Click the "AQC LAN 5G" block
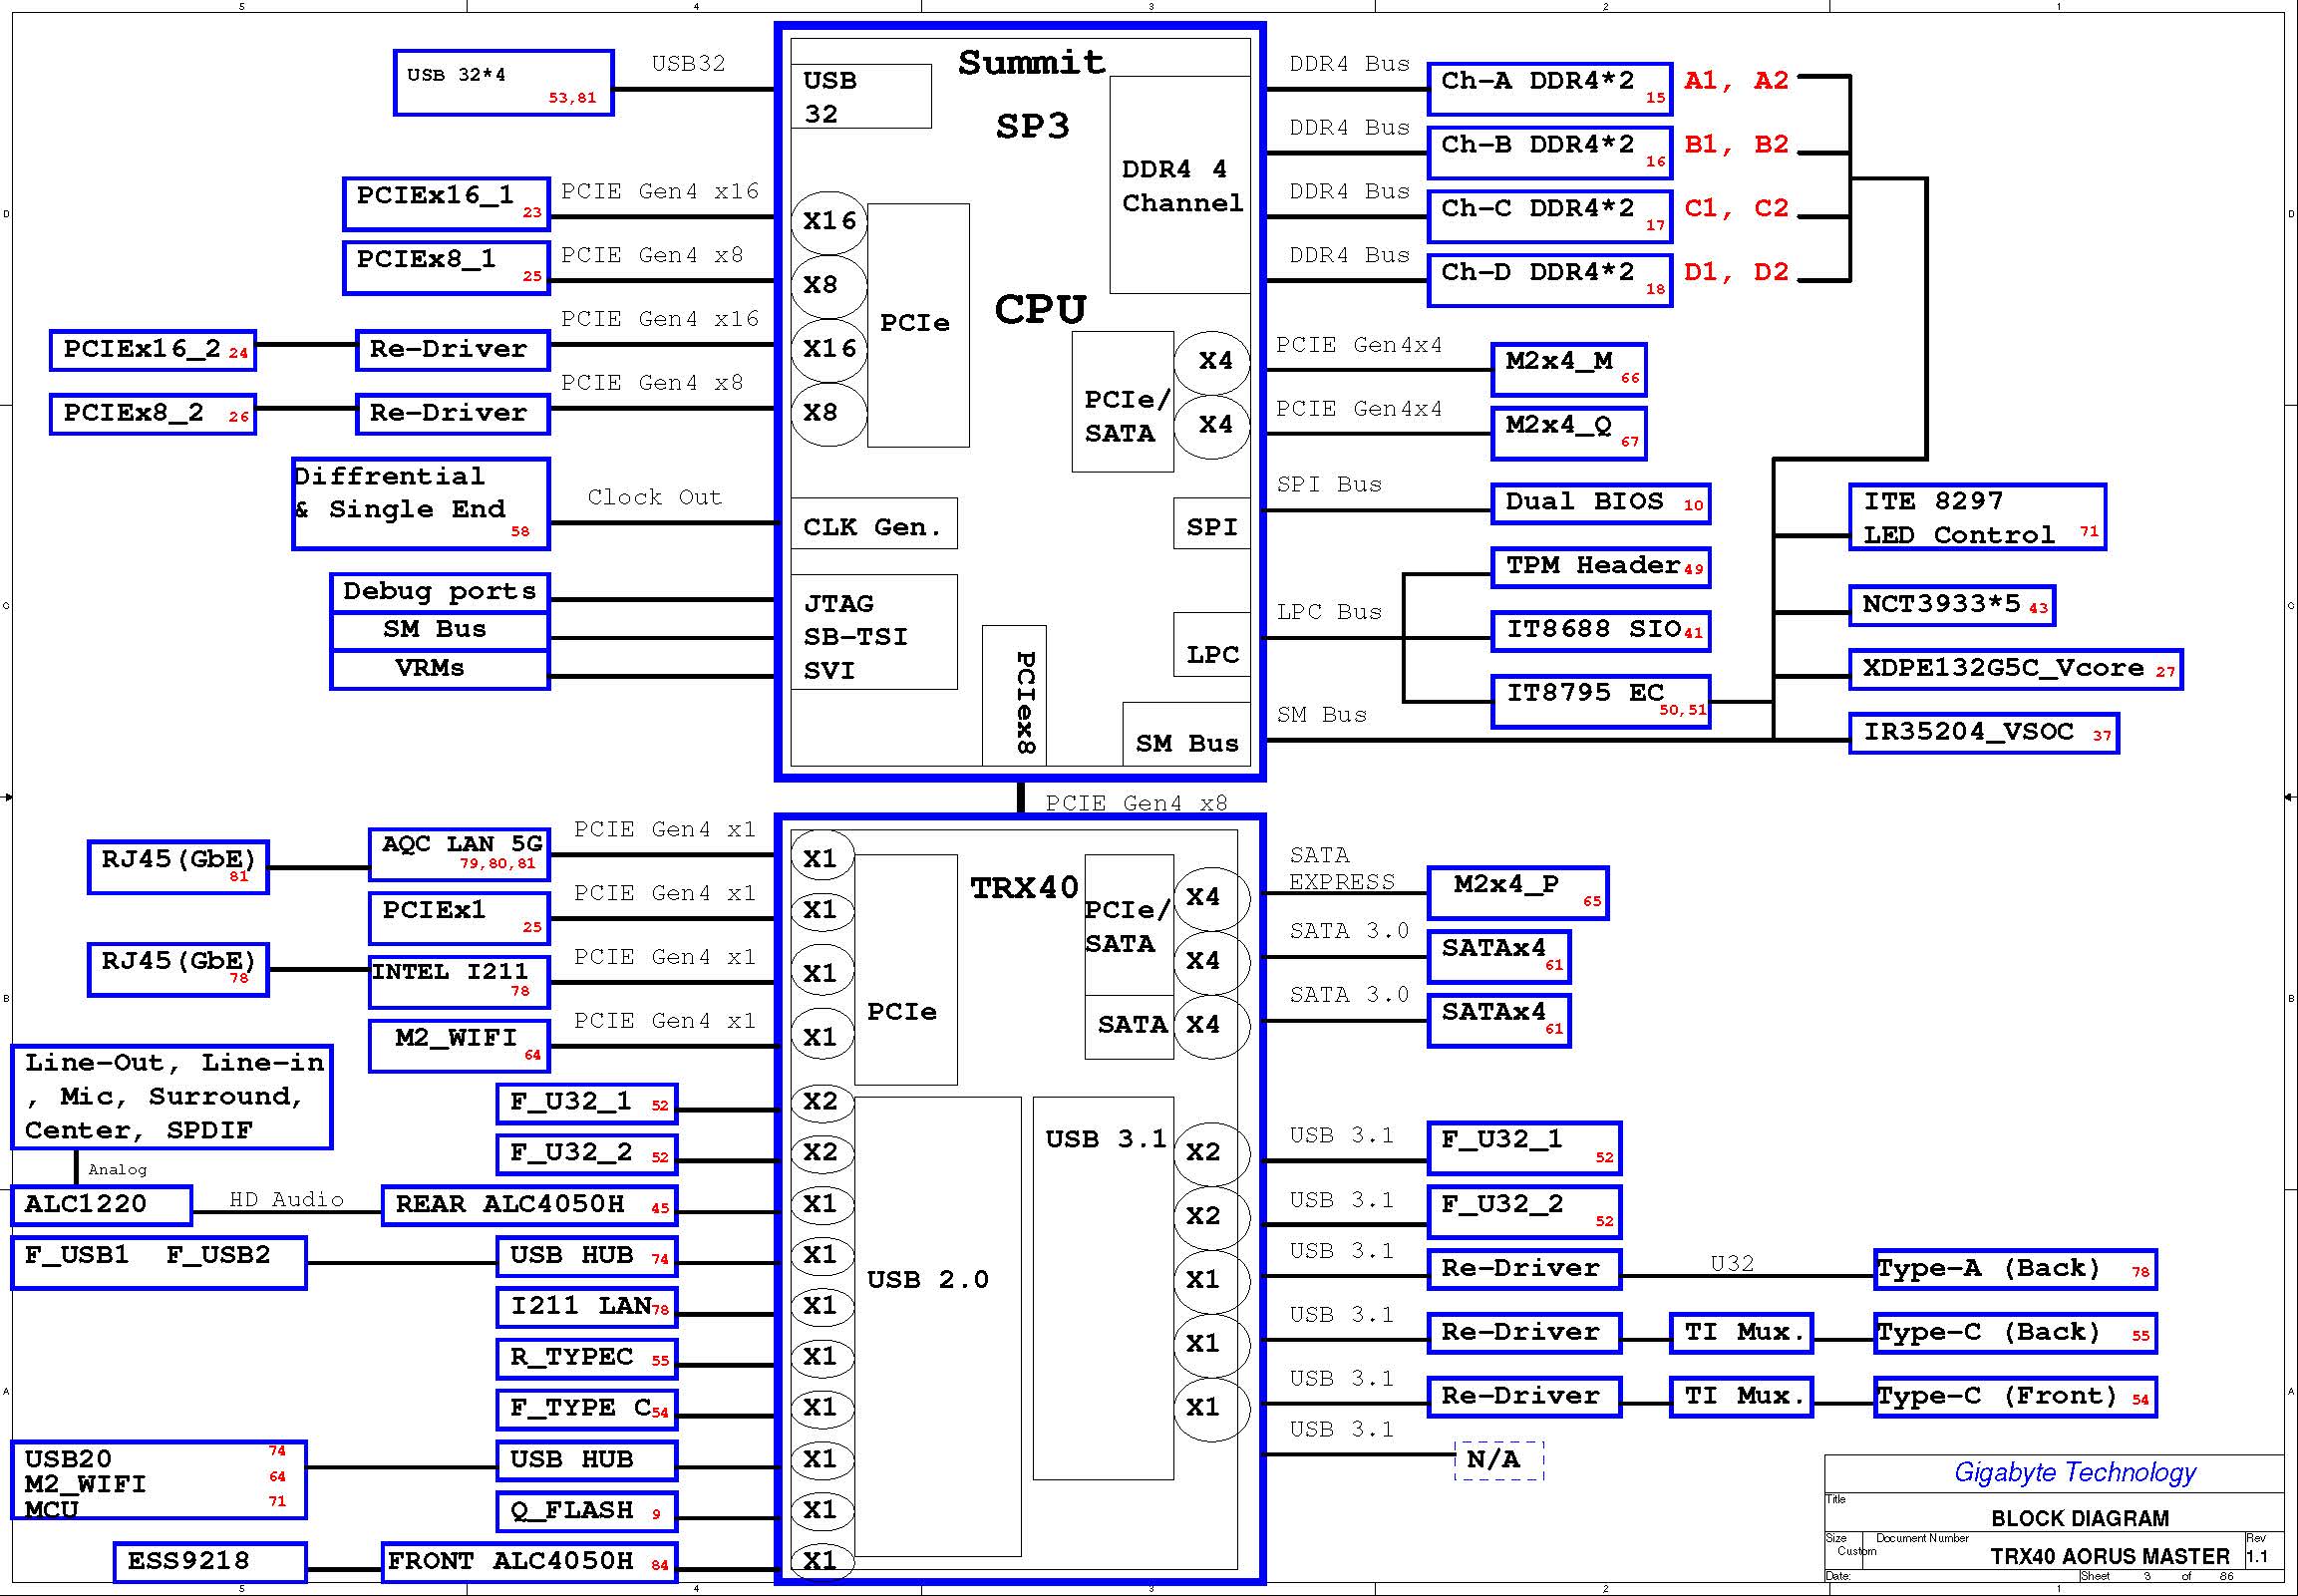 click(x=460, y=854)
